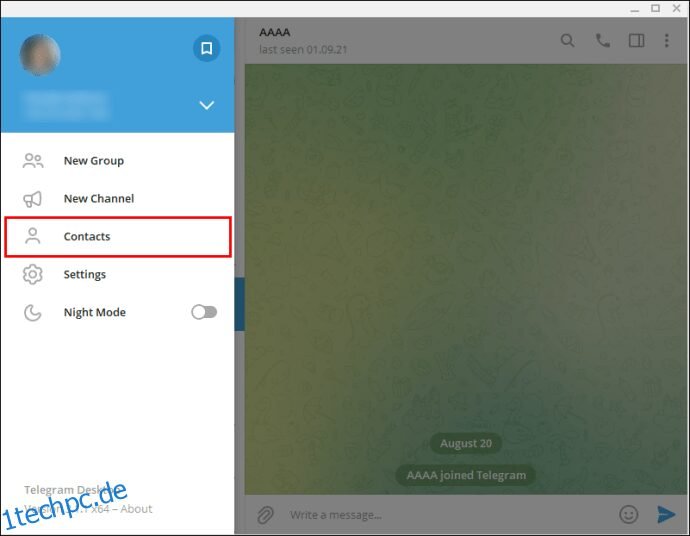
Task: Toggle the Night Mode switch
Action: pos(204,312)
